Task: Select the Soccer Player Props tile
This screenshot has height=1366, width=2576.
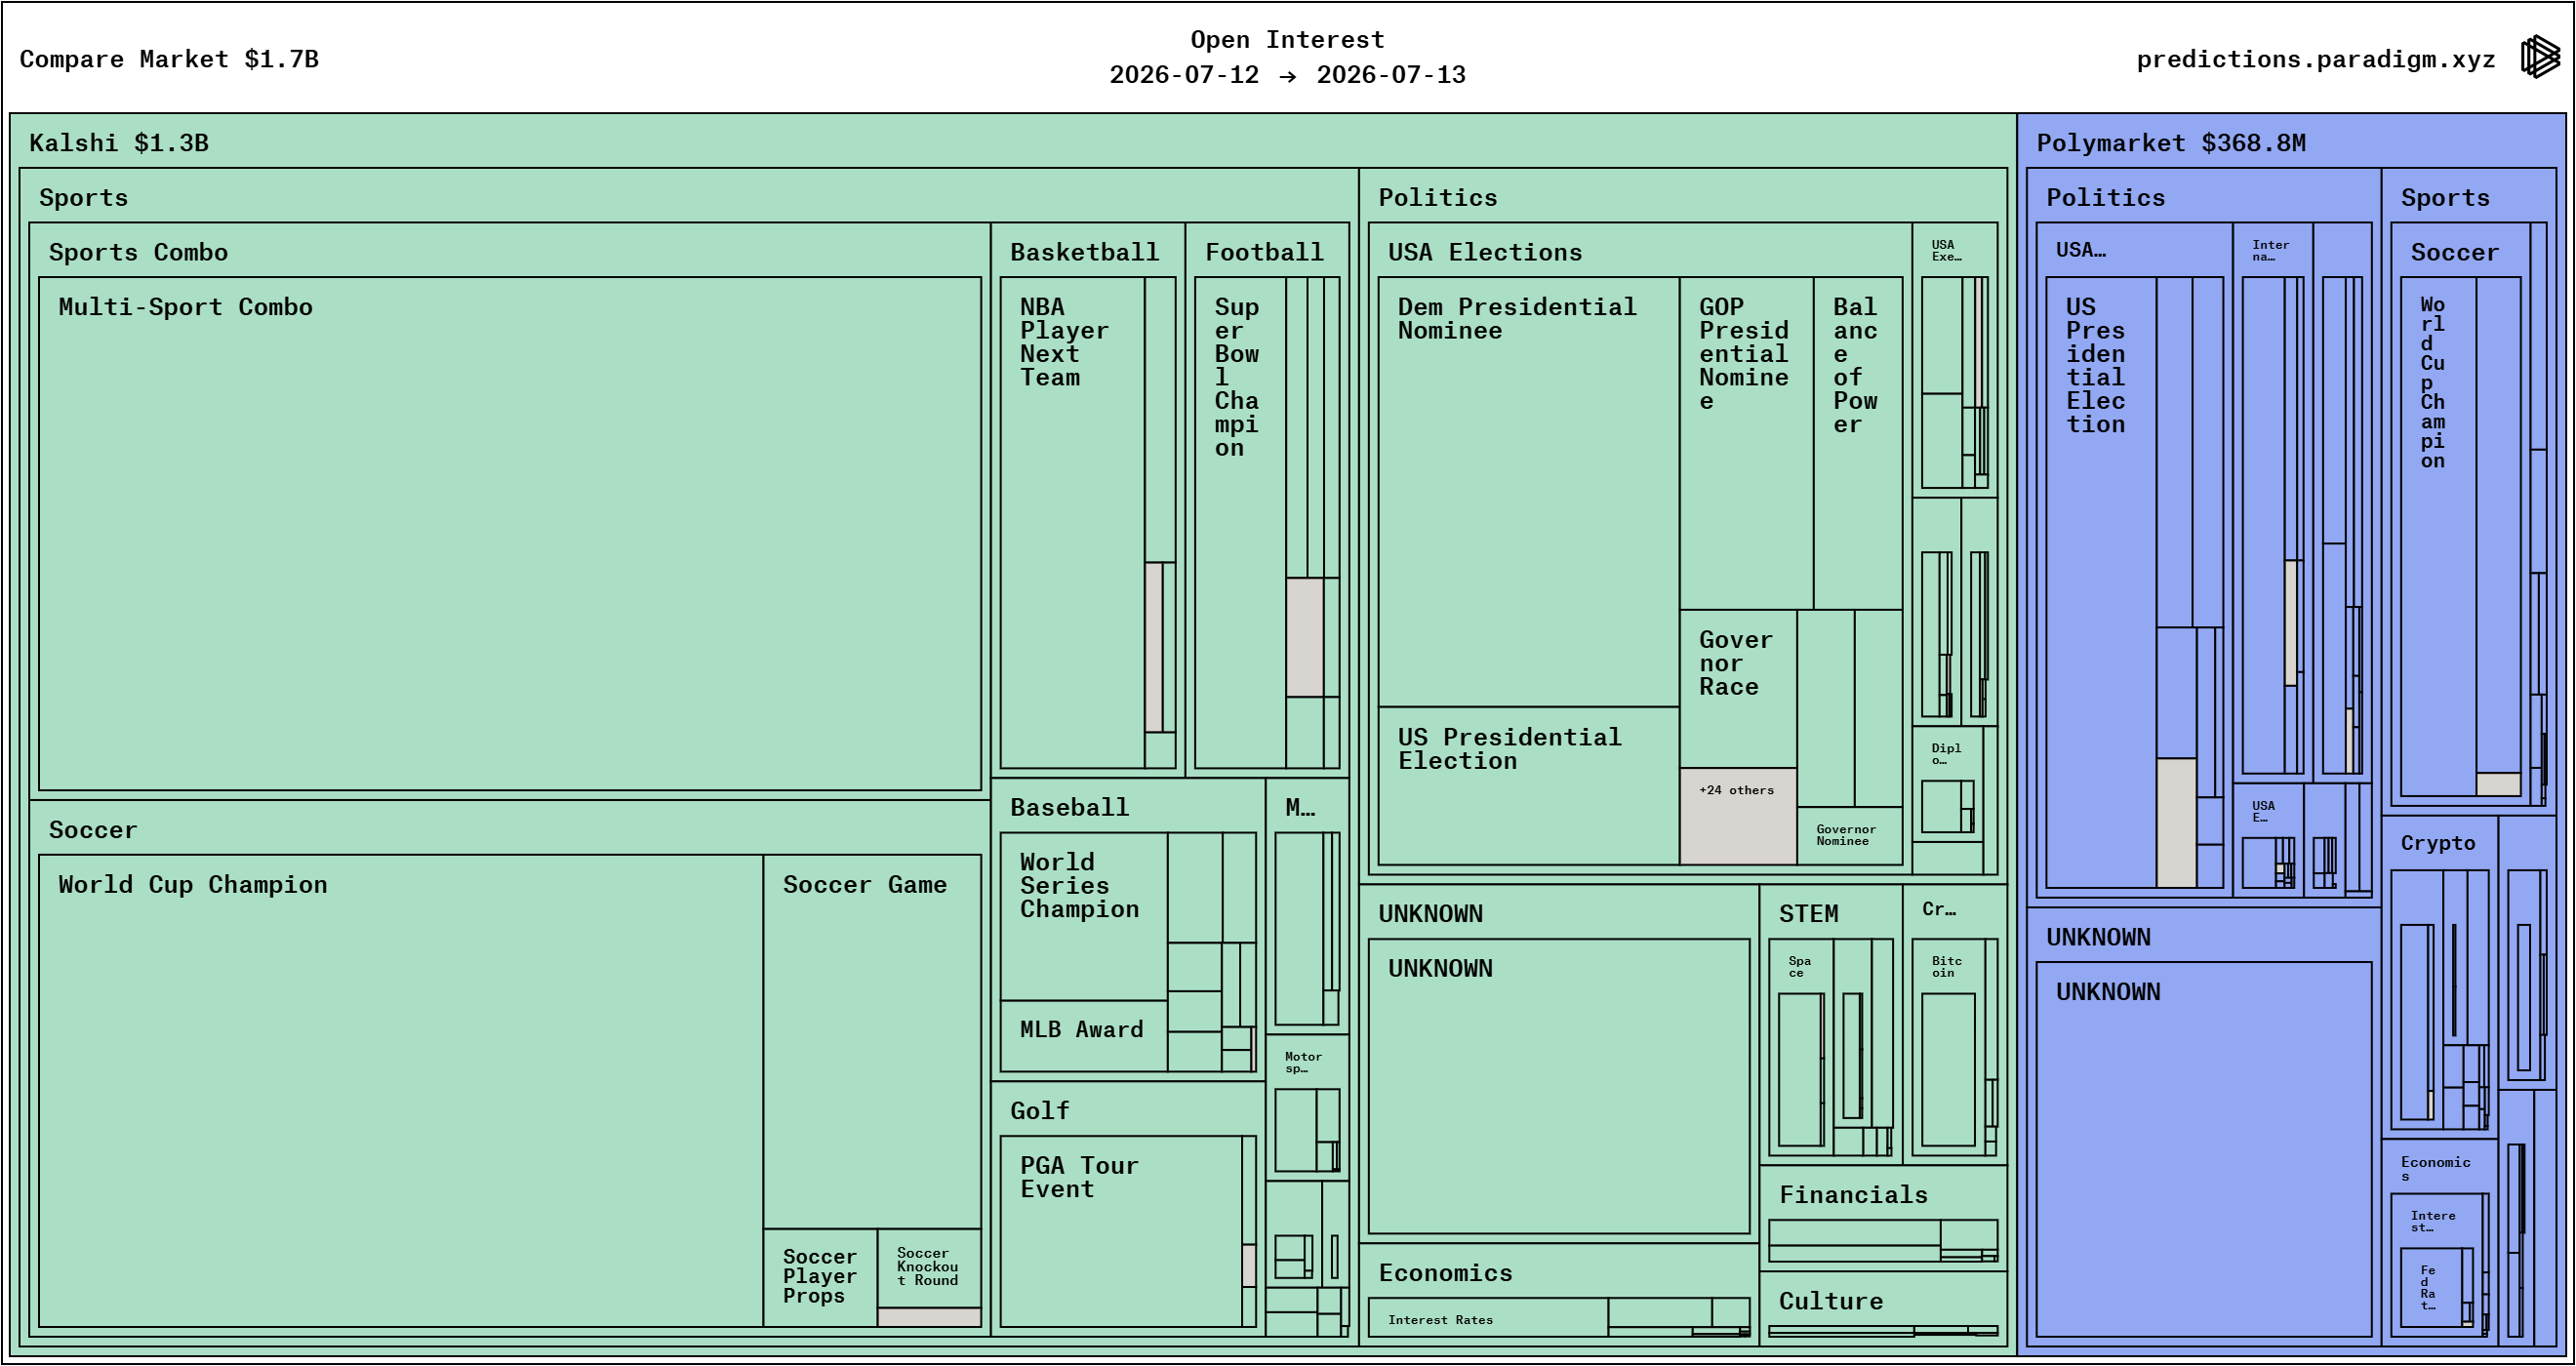Action: (x=820, y=1277)
